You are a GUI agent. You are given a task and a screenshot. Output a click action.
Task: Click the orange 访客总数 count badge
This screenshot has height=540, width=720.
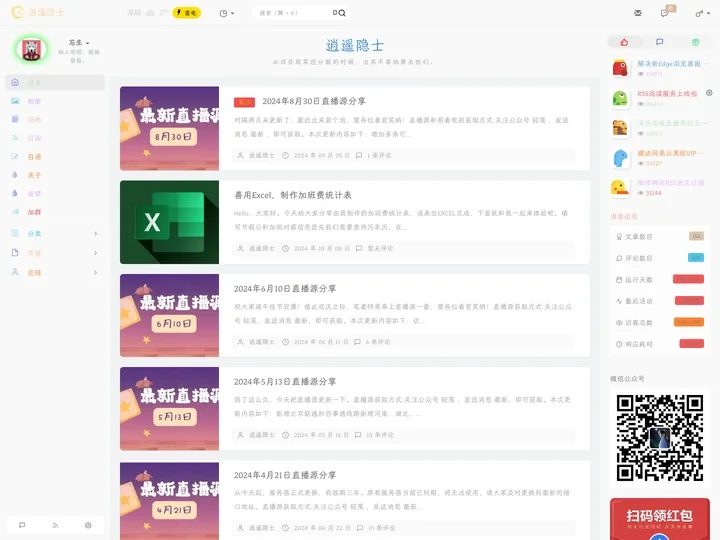click(x=689, y=322)
